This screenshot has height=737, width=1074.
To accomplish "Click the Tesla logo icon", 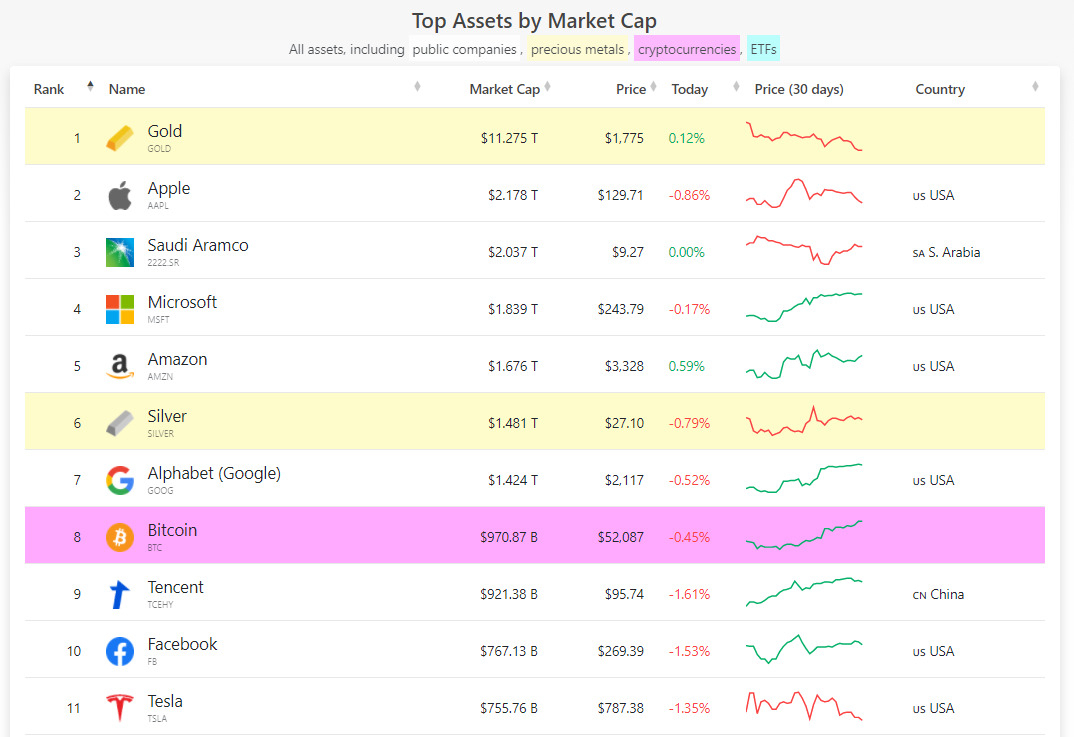I will click(120, 708).
